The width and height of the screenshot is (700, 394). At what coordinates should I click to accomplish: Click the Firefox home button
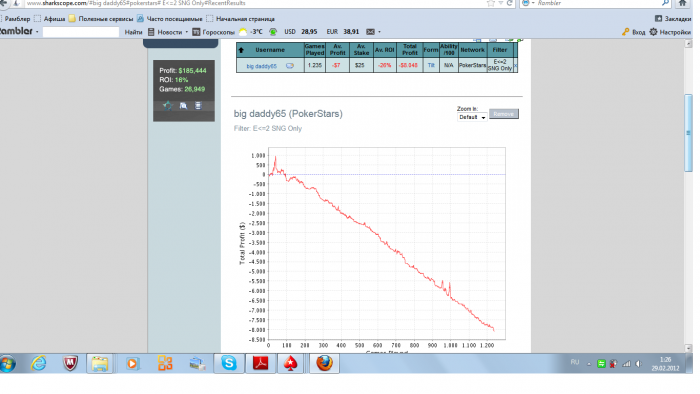tap(683, 3)
